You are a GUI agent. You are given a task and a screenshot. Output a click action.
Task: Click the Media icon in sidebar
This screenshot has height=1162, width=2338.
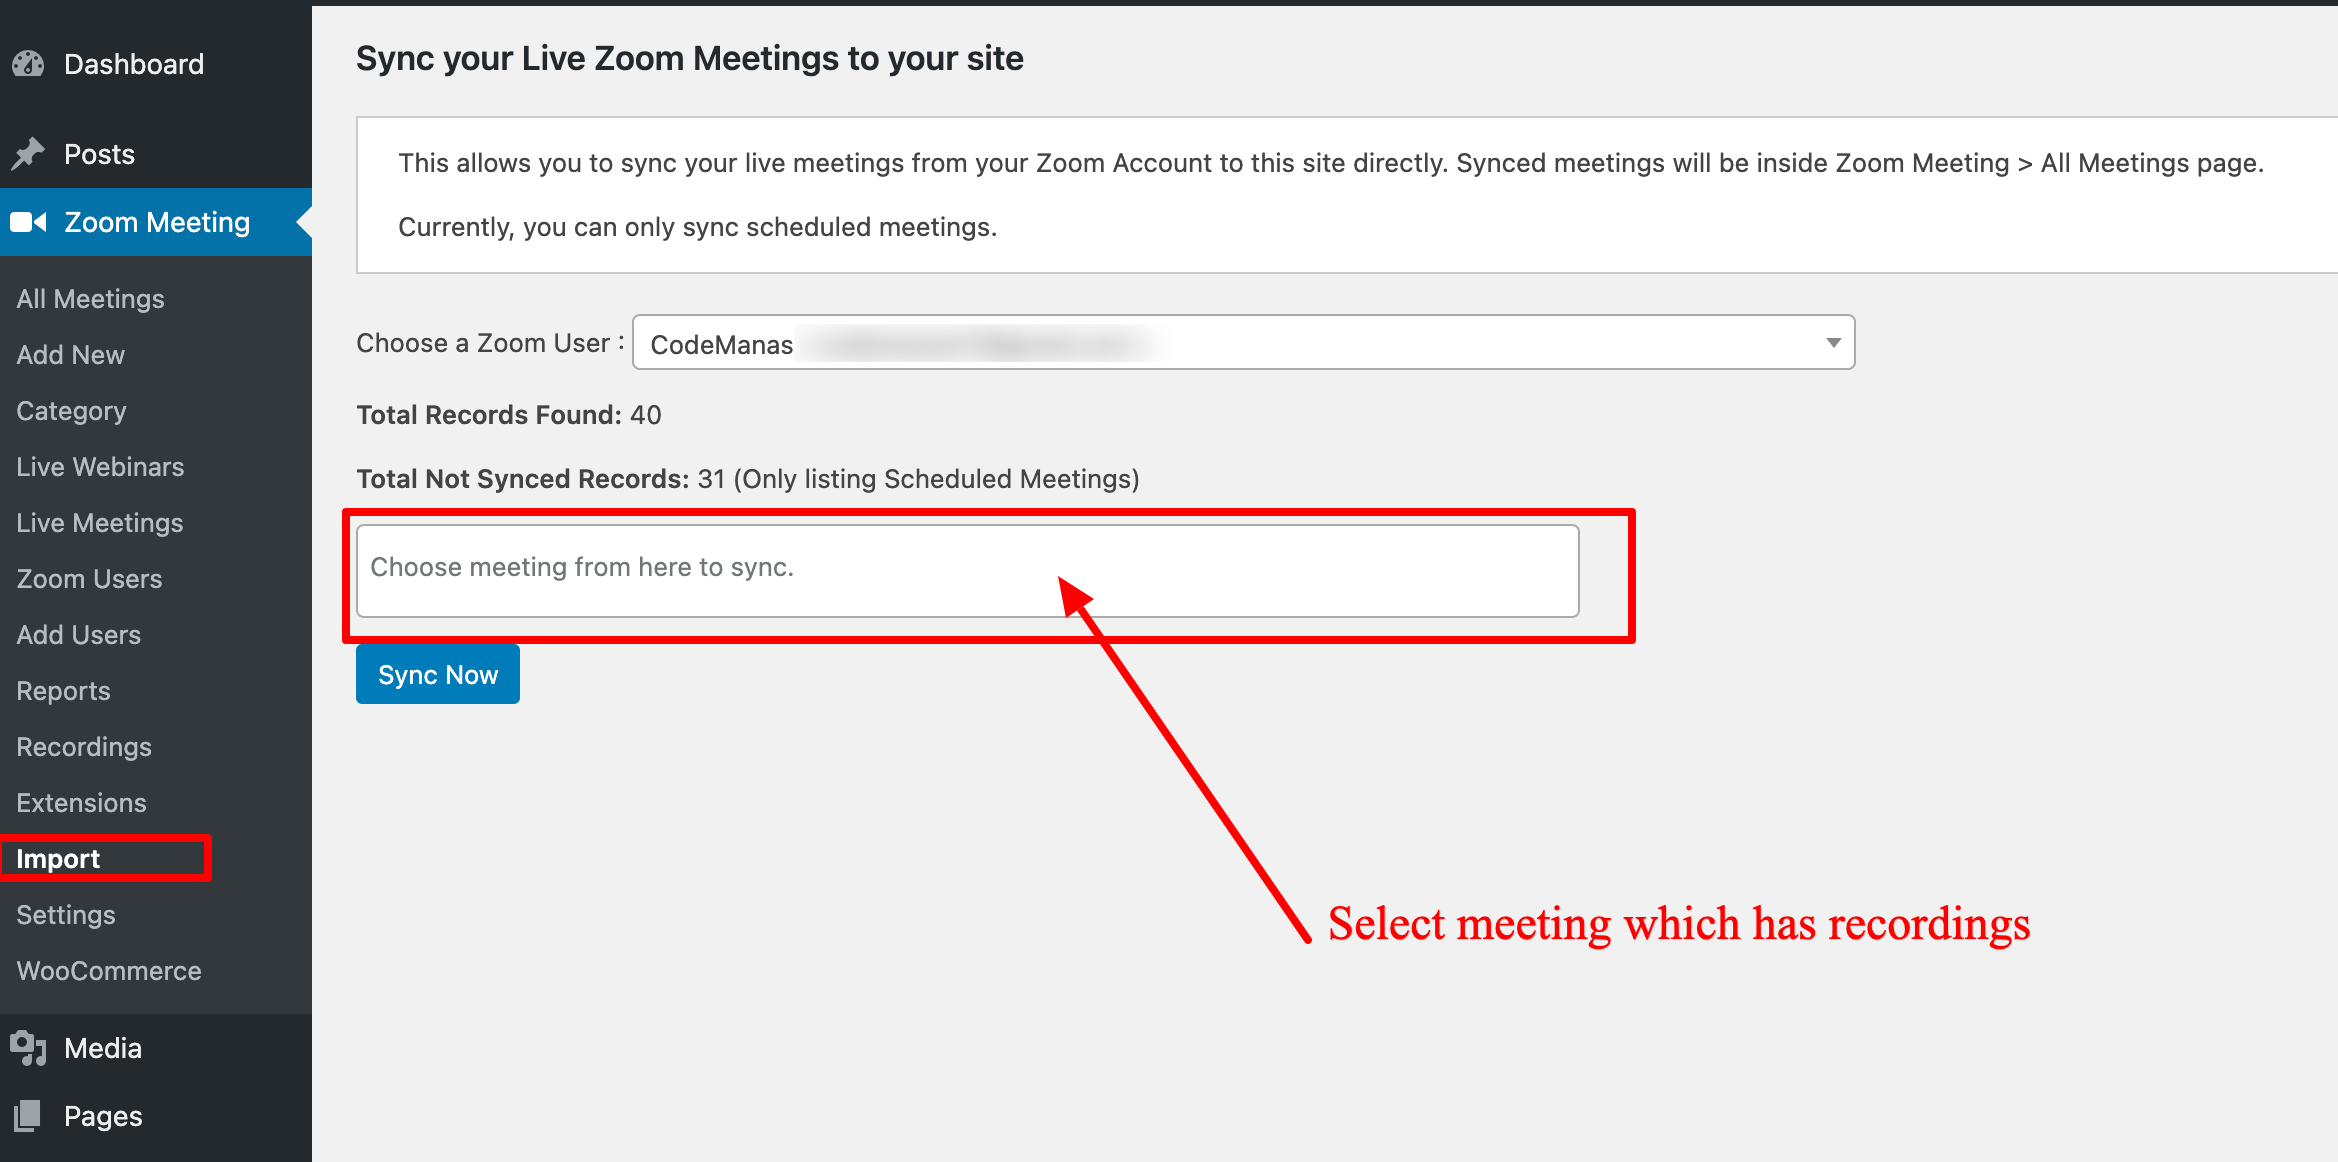click(x=28, y=1048)
